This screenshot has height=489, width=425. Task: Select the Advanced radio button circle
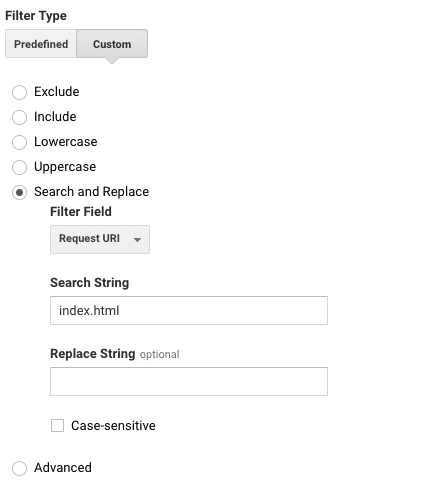pyautogui.click(x=19, y=468)
